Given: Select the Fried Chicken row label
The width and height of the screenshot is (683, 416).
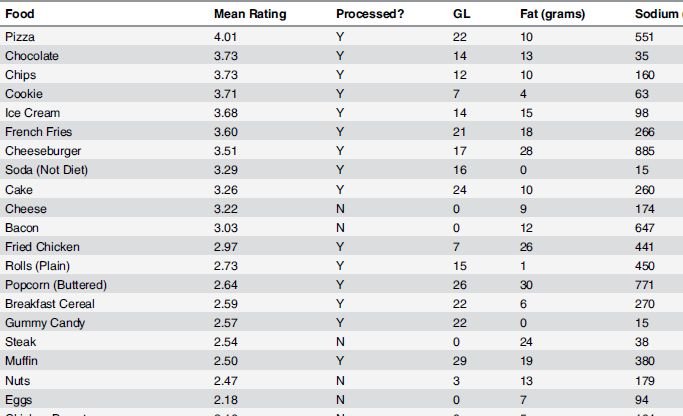Looking at the screenshot, I should [x=42, y=247].
